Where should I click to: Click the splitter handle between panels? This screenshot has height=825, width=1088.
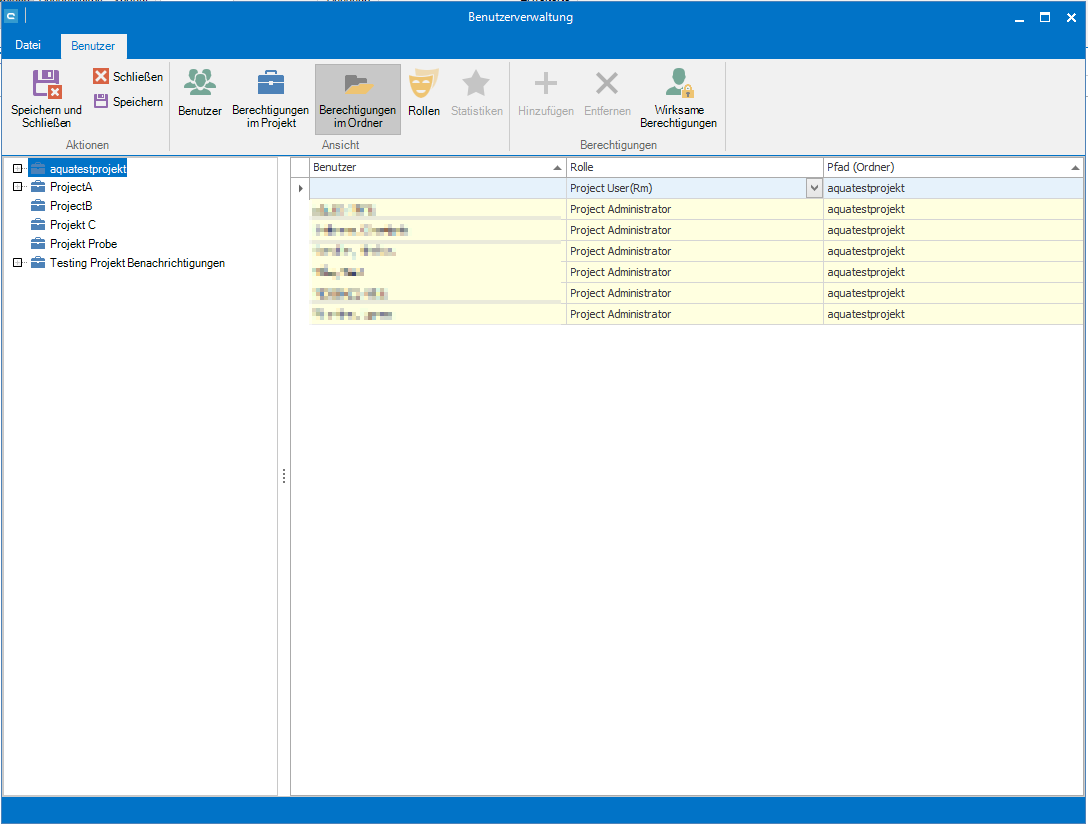284,476
